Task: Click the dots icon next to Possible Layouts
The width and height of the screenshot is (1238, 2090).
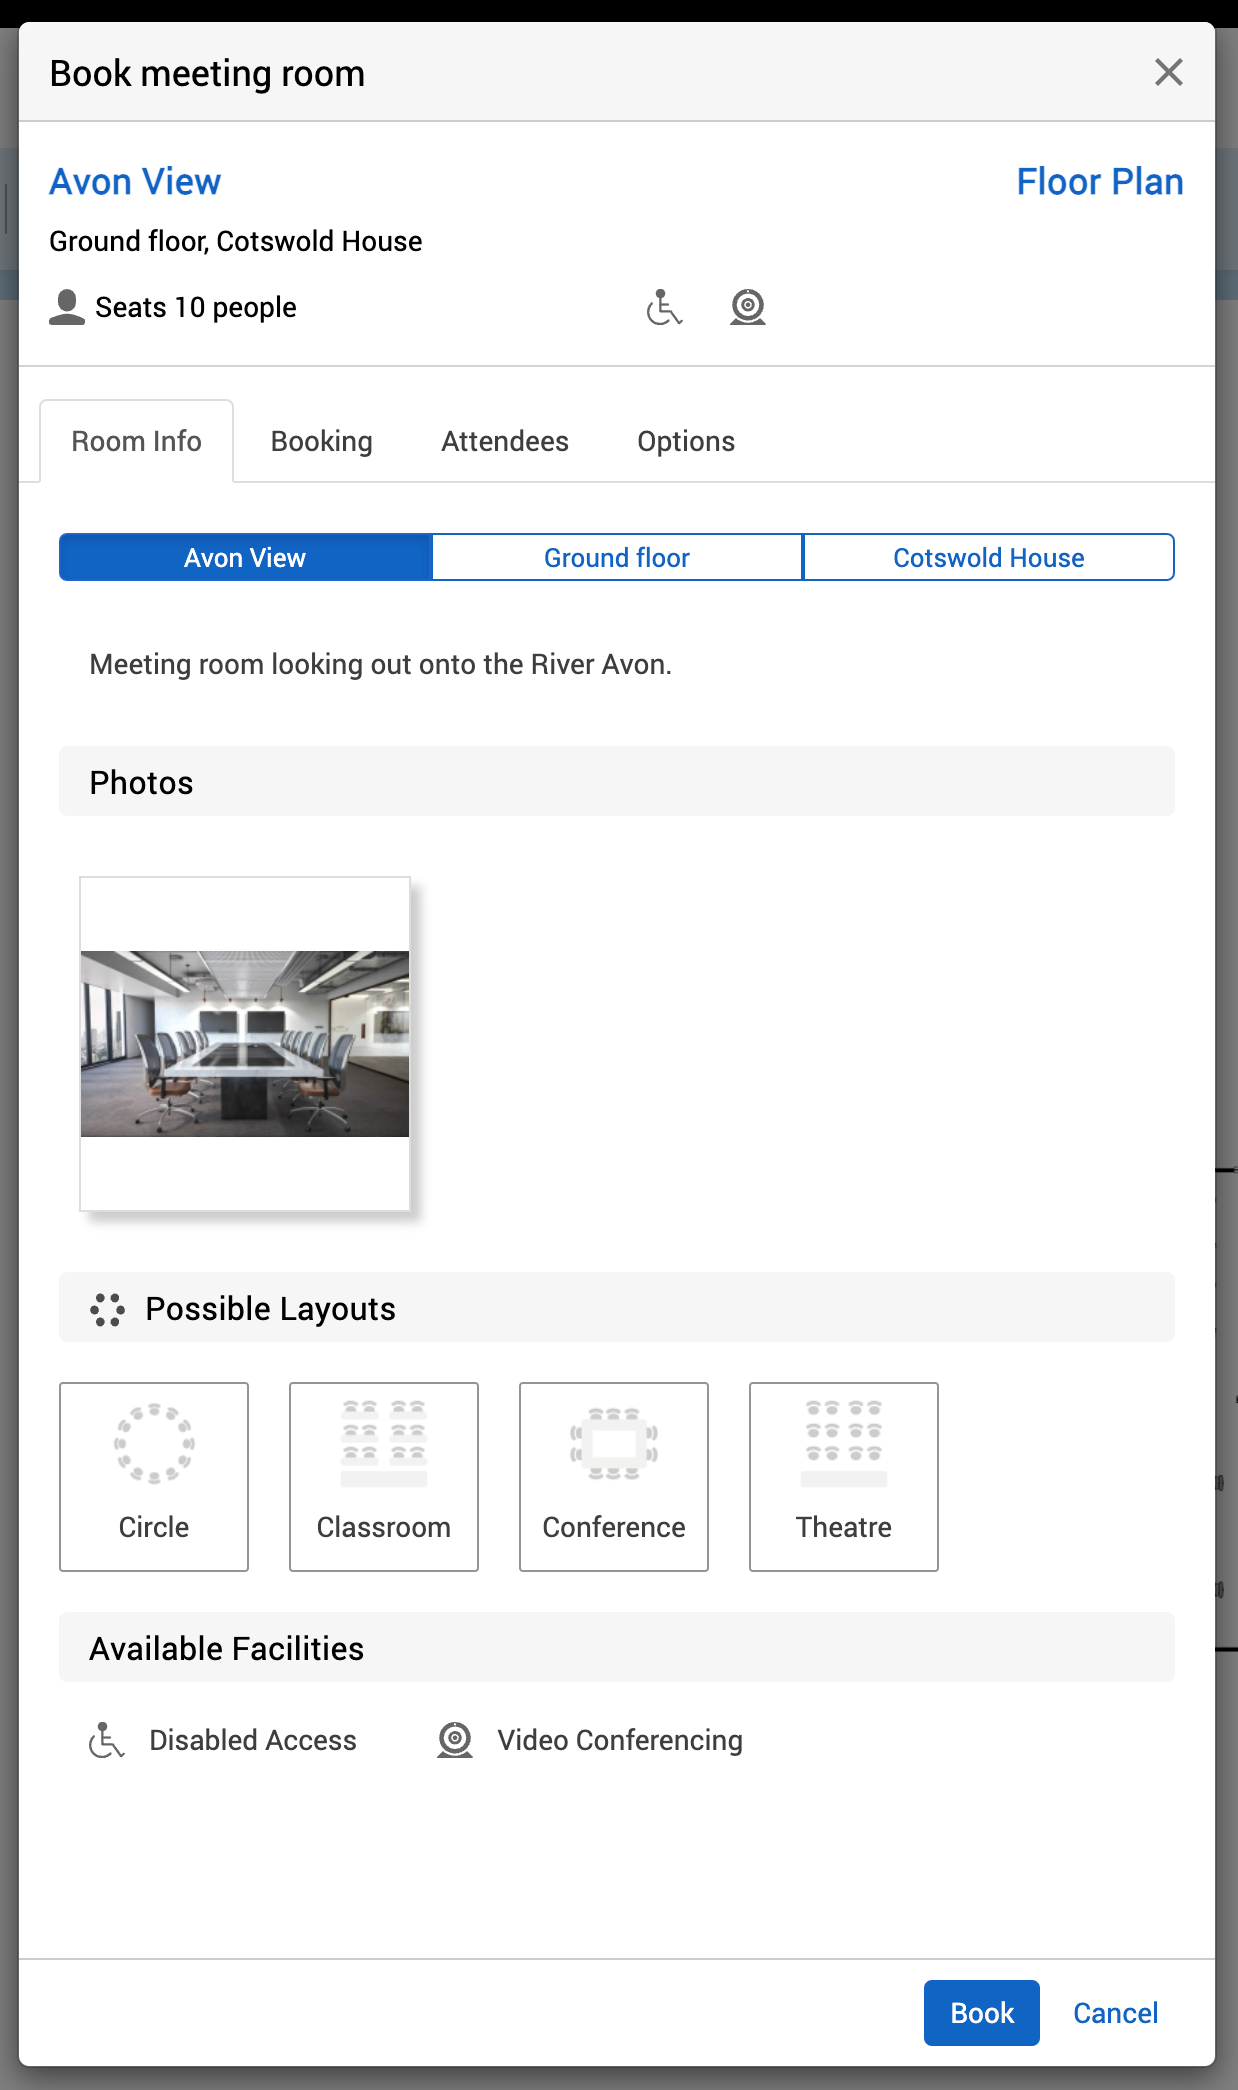Action: (x=107, y=1309)
